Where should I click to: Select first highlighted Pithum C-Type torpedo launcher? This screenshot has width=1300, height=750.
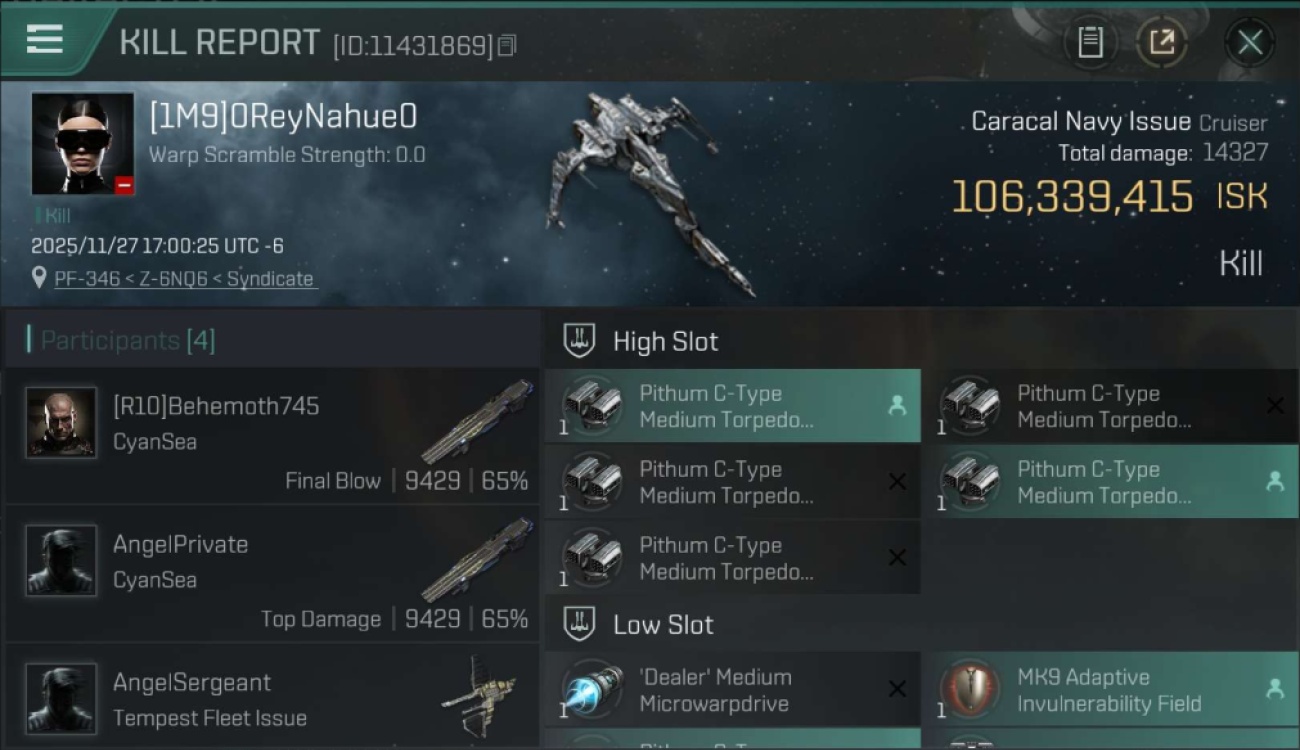click(733, 406)
